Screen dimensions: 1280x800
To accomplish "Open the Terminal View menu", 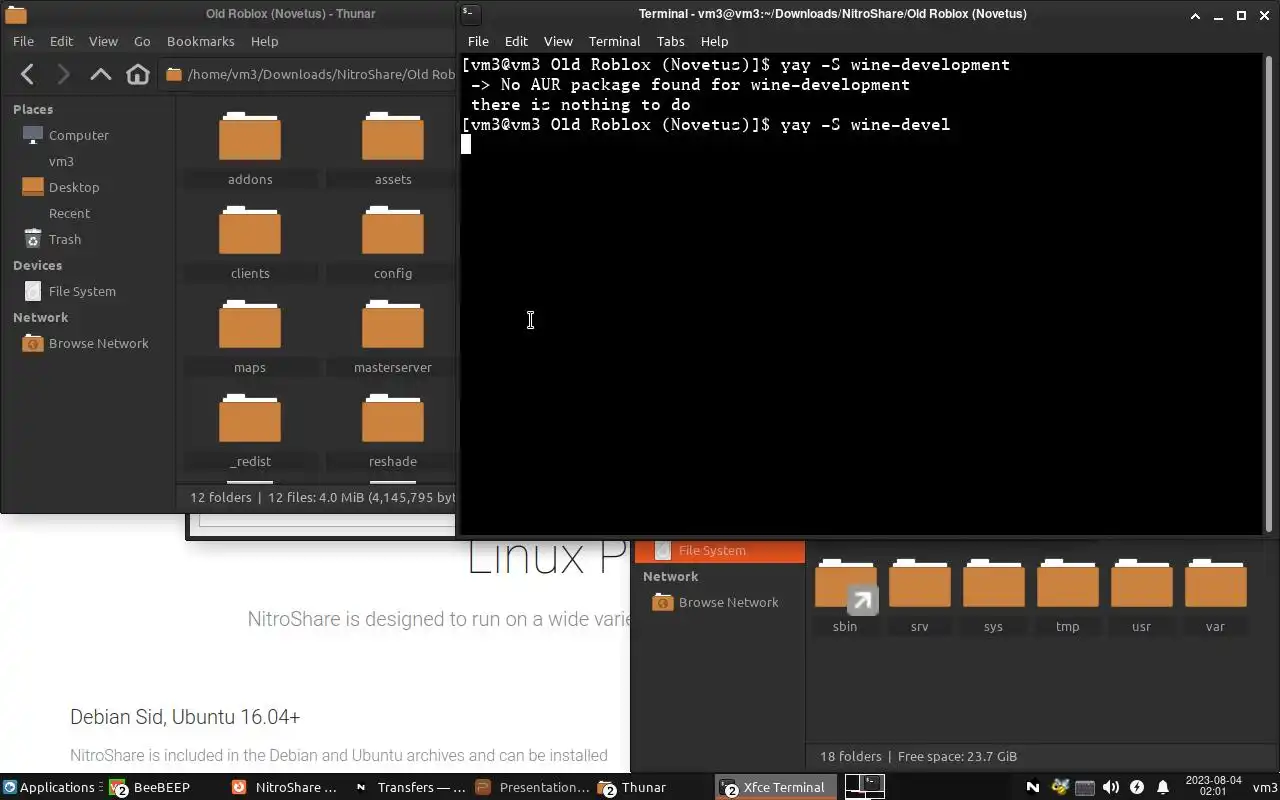I will click(558, 41).
